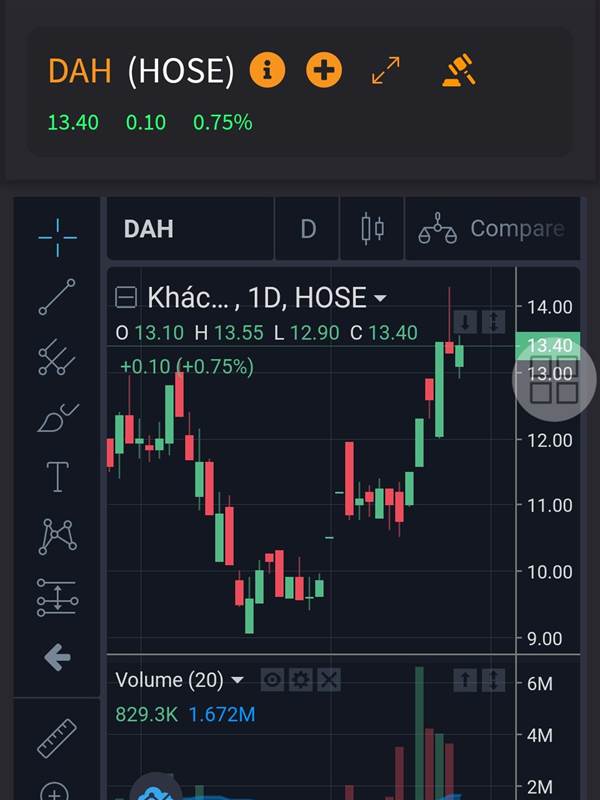Image resolution: width=600 pixels, height=800 pixels.
Task: Click the DAH ticker name in header
Action: 80,70
